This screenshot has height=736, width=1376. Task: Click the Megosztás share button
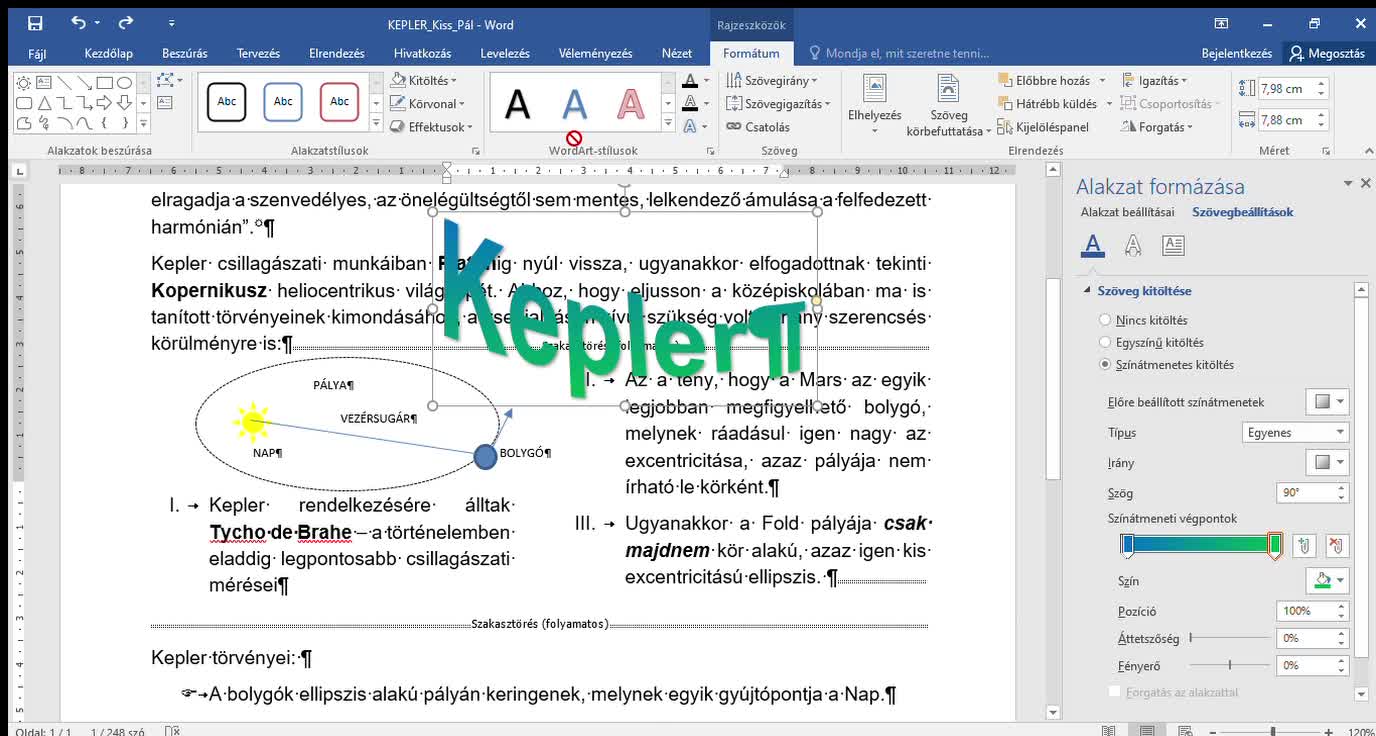[x=1327, y=53]
